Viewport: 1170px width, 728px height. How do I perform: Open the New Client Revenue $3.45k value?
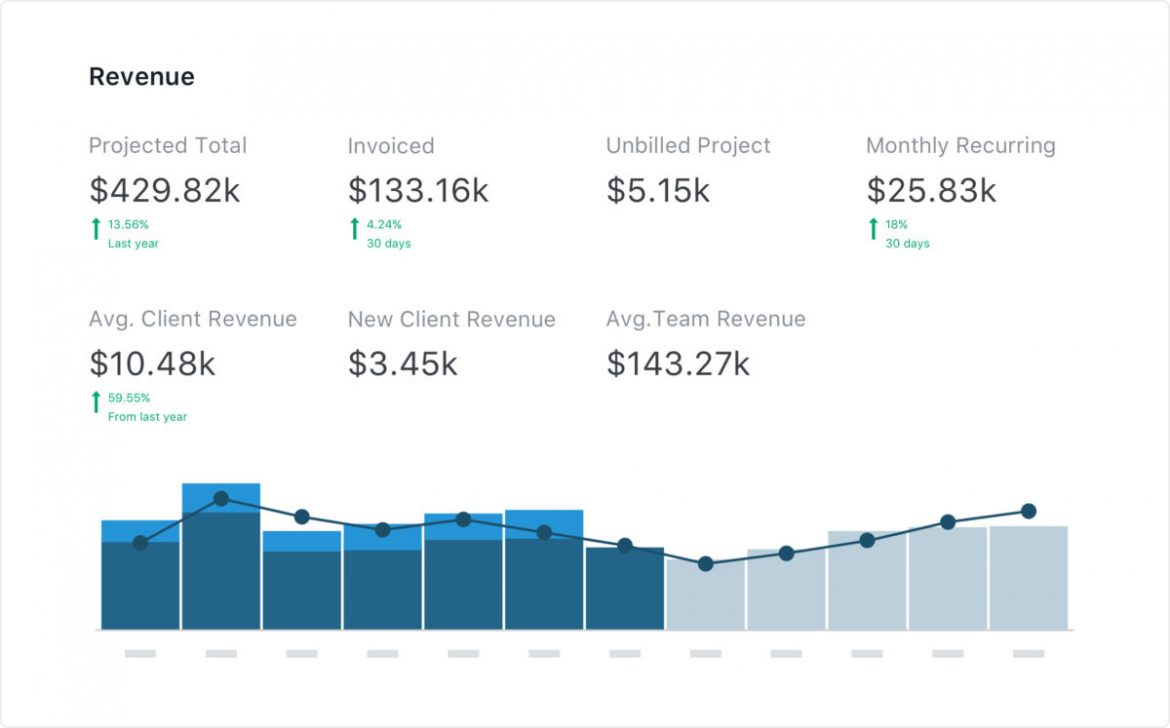click(x=402, y=363)
